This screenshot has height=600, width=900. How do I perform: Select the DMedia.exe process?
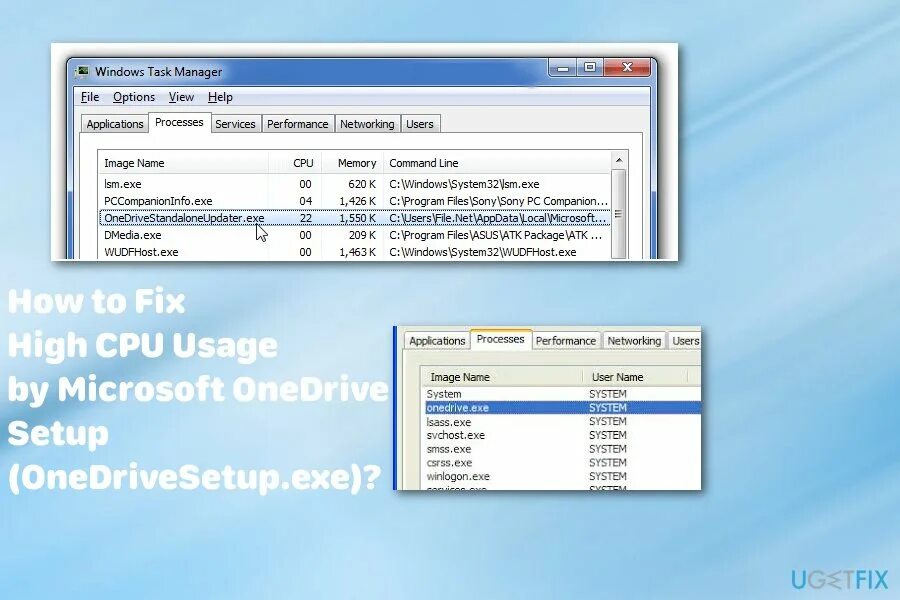coord(354,235)
